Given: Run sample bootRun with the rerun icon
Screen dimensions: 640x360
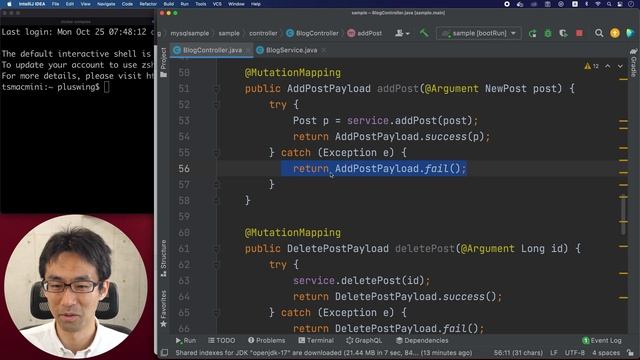Looking at the screenshot, I should [533, 33].
